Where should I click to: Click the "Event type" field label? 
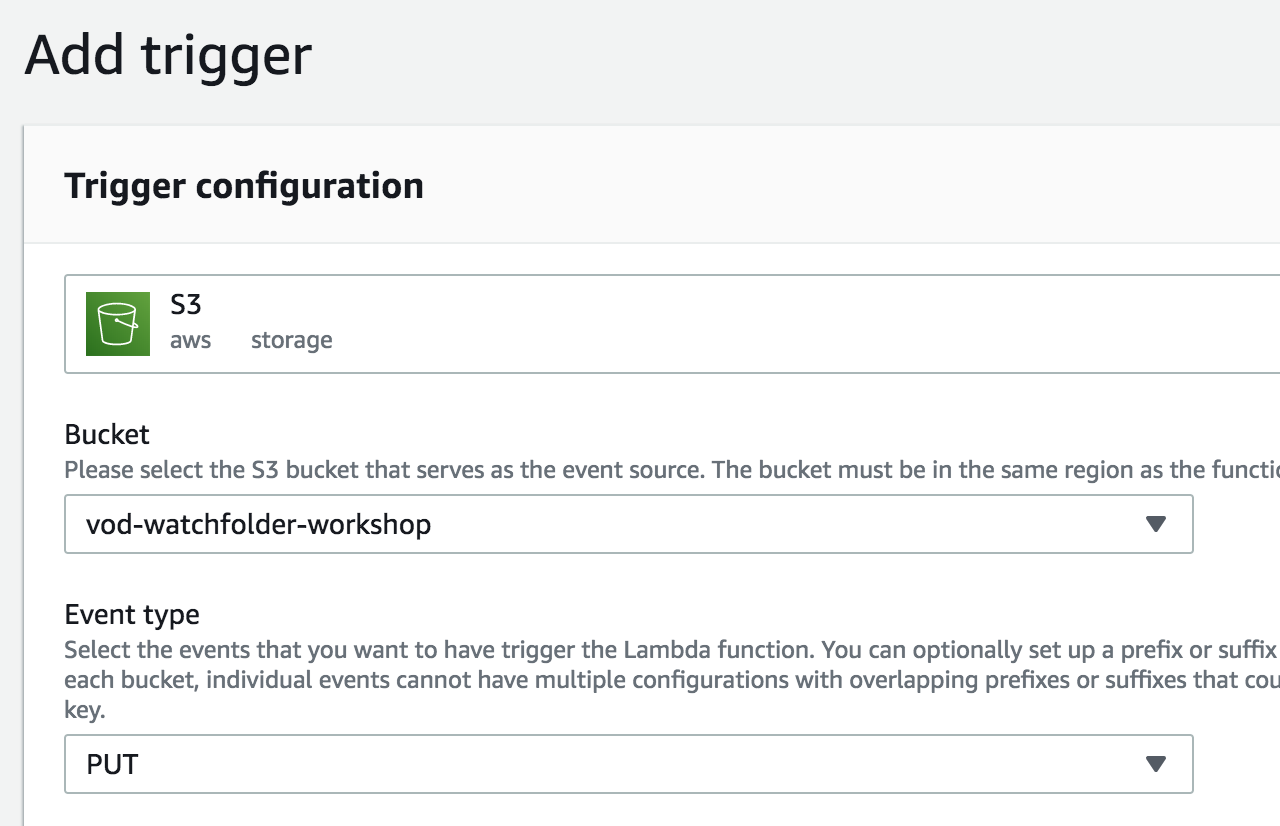coord(132,614)
